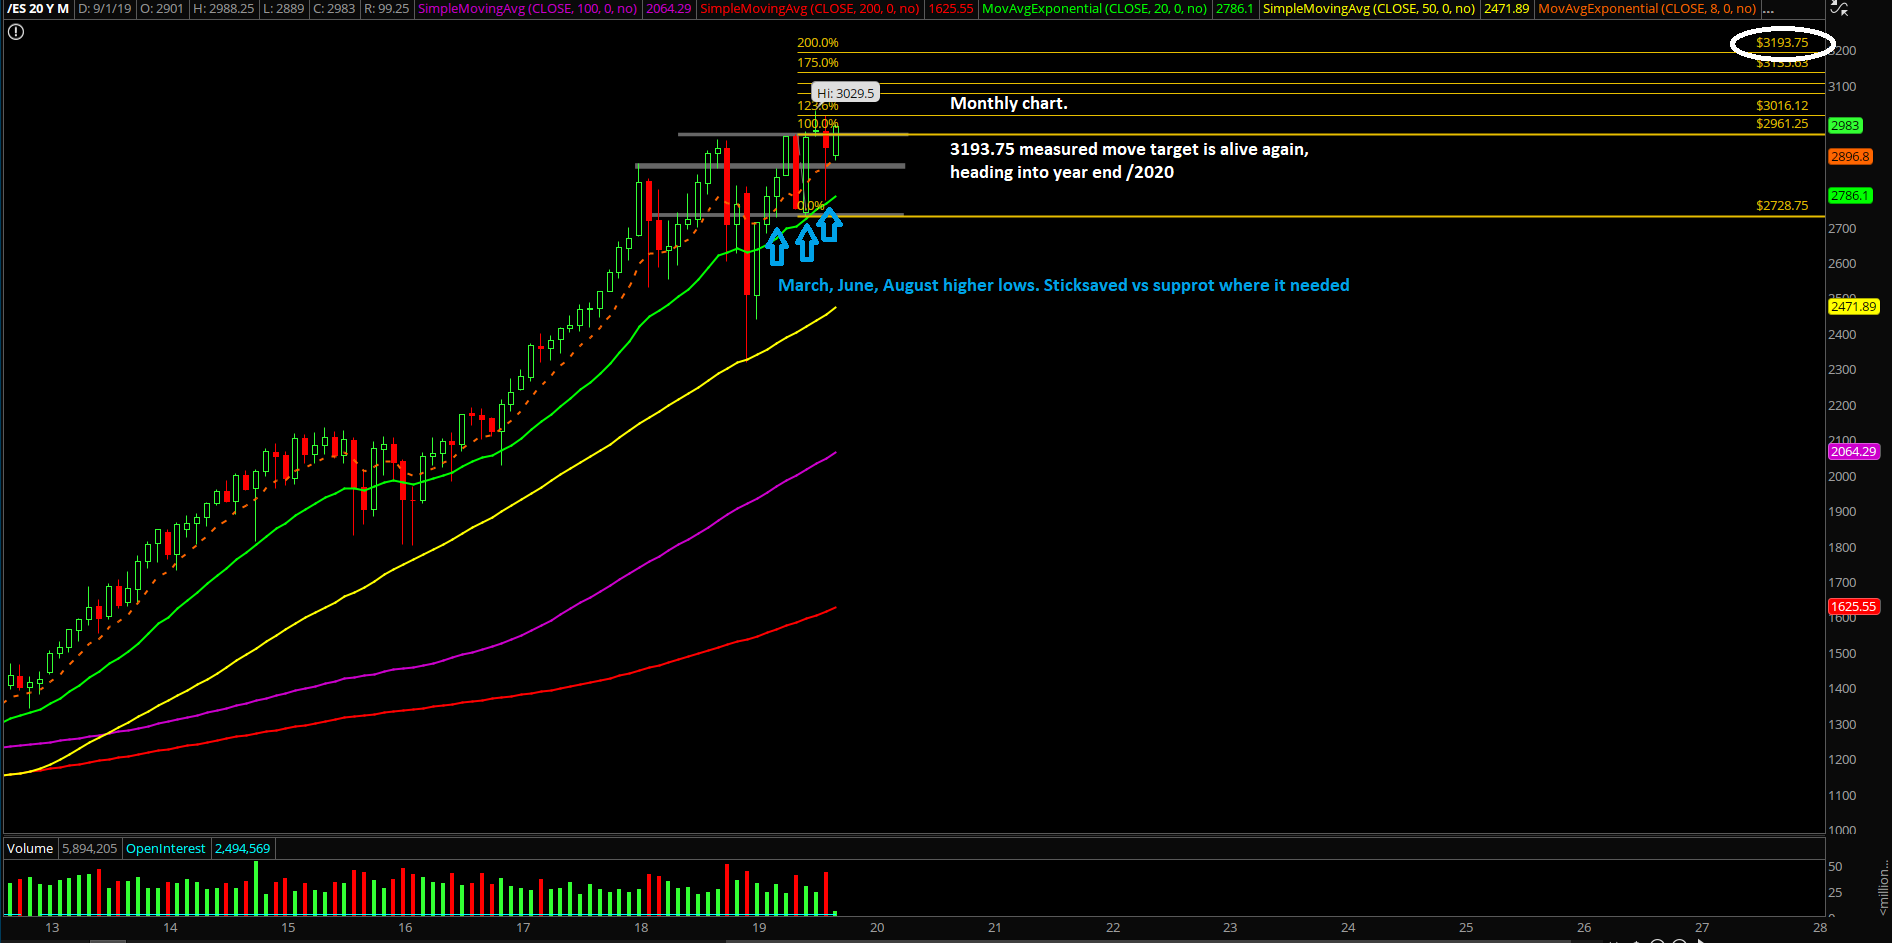The image size is (1892, 943).
Task: Open MovAvgExponential 8 study label
Action: (x=1647, y=9)
